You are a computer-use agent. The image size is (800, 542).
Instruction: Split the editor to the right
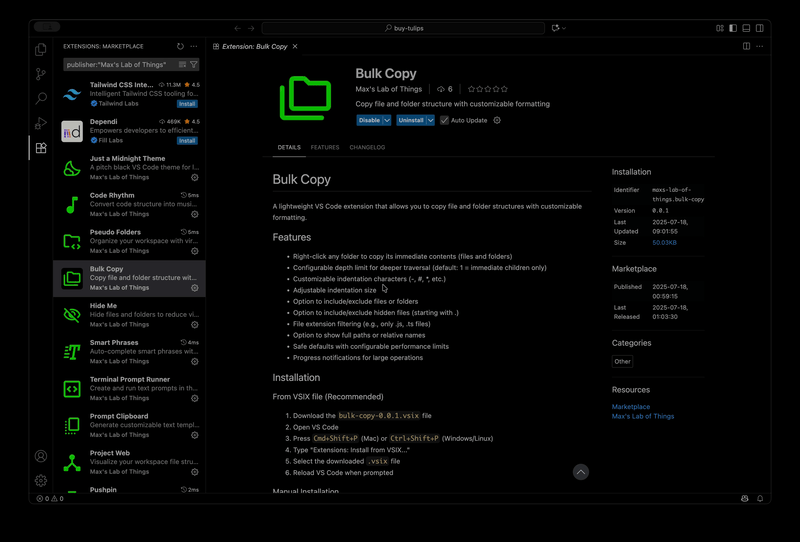746,46
